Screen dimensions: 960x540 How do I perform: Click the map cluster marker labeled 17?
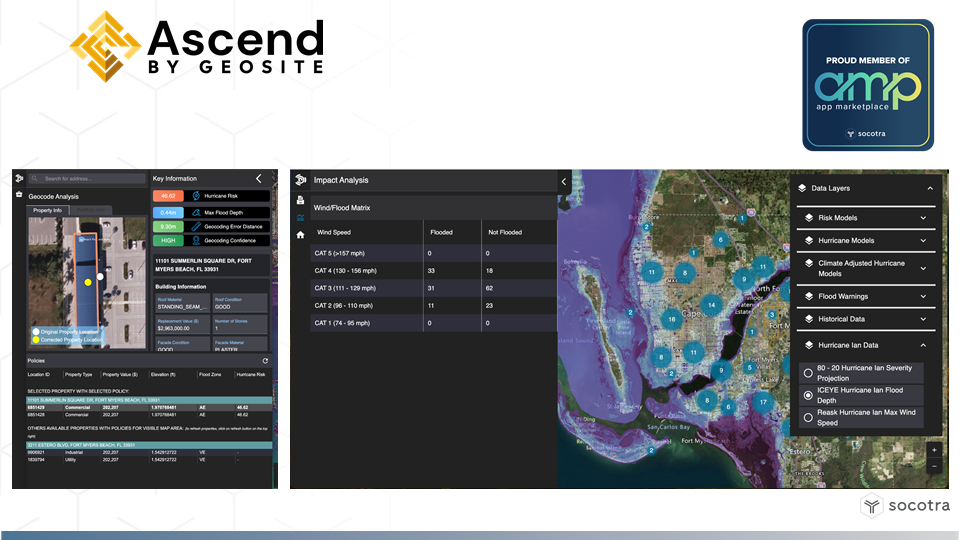[x=763, y=402]
